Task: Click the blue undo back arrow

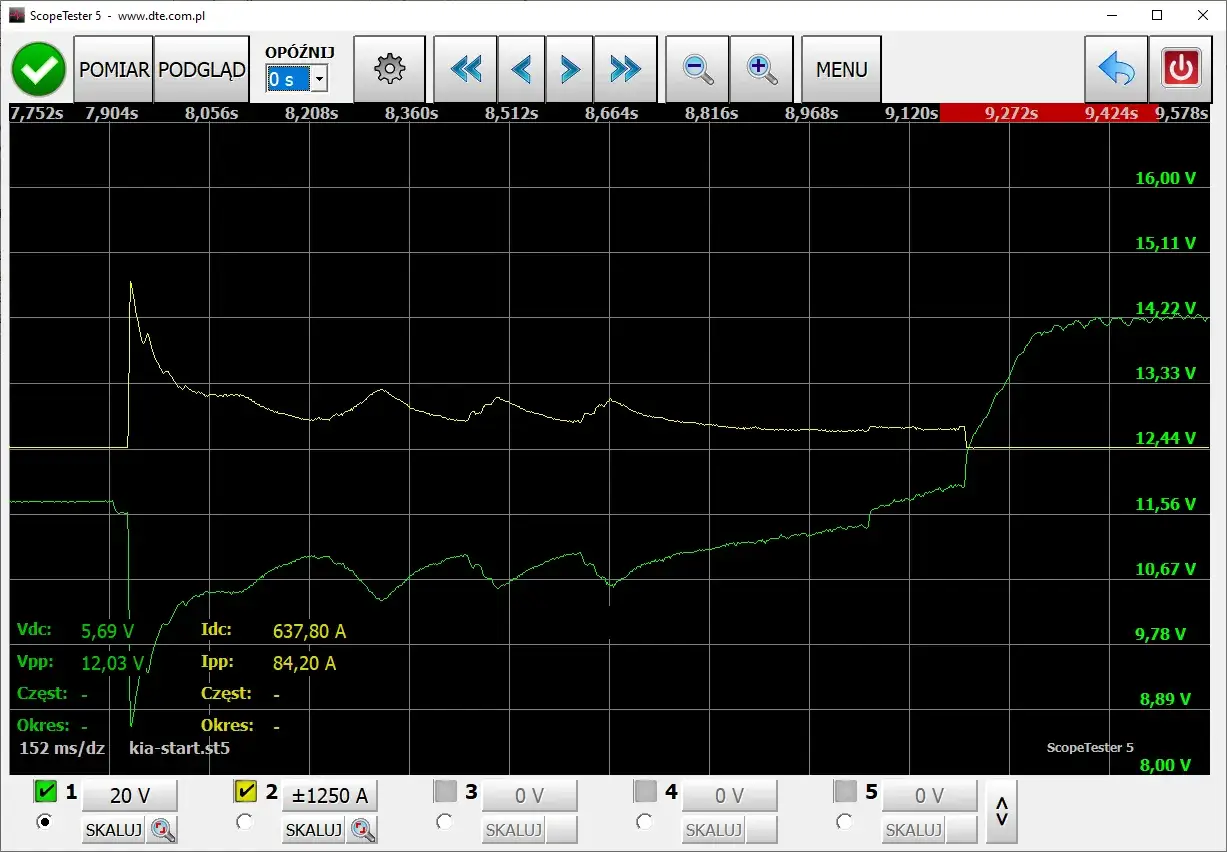Action: (1116, 69)
